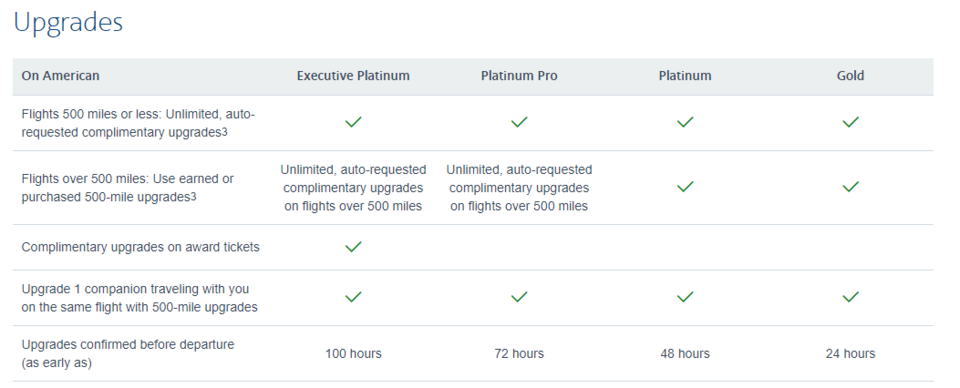Image resolution: width=960 pixels, height=388 pixels.
Task: Click 'Upgrades confirmed before departure' row label
Action: click(x=128, y=354)
